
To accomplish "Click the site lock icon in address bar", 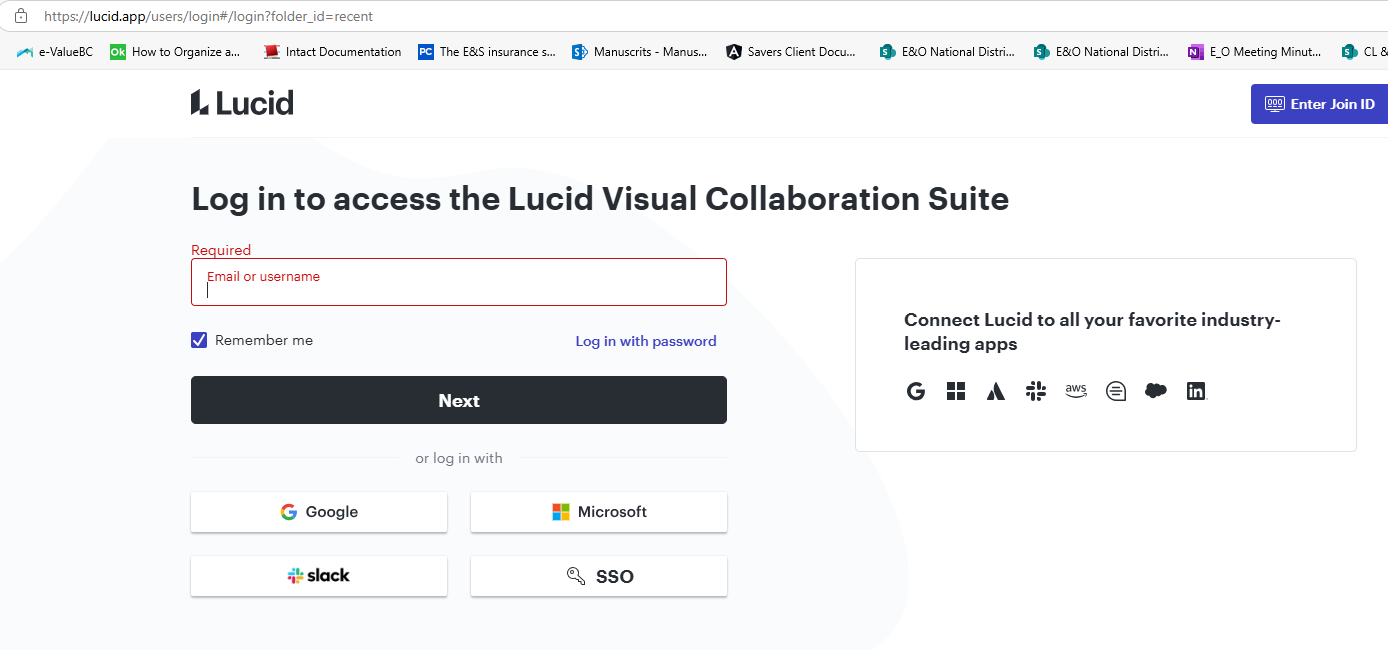I will (x=20, y=16).
